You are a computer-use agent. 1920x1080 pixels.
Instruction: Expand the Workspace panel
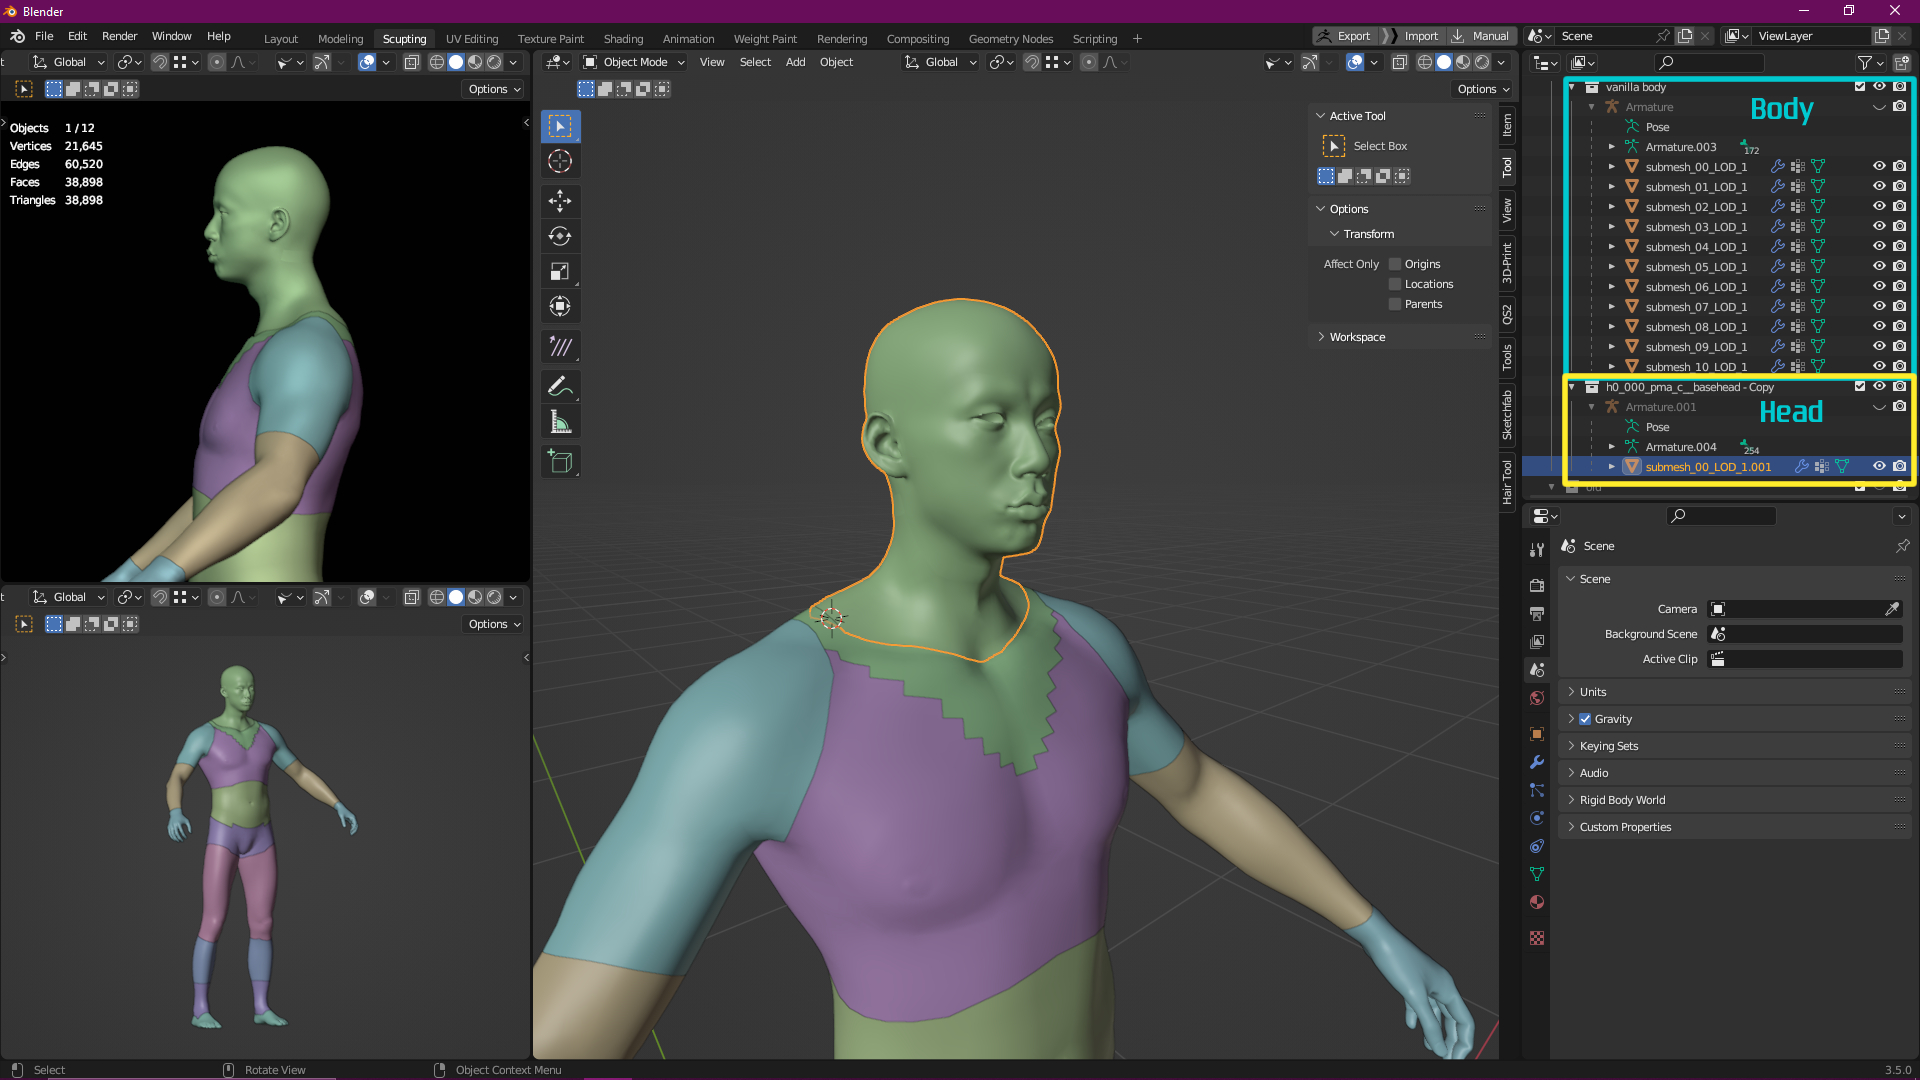(1357, 337)
